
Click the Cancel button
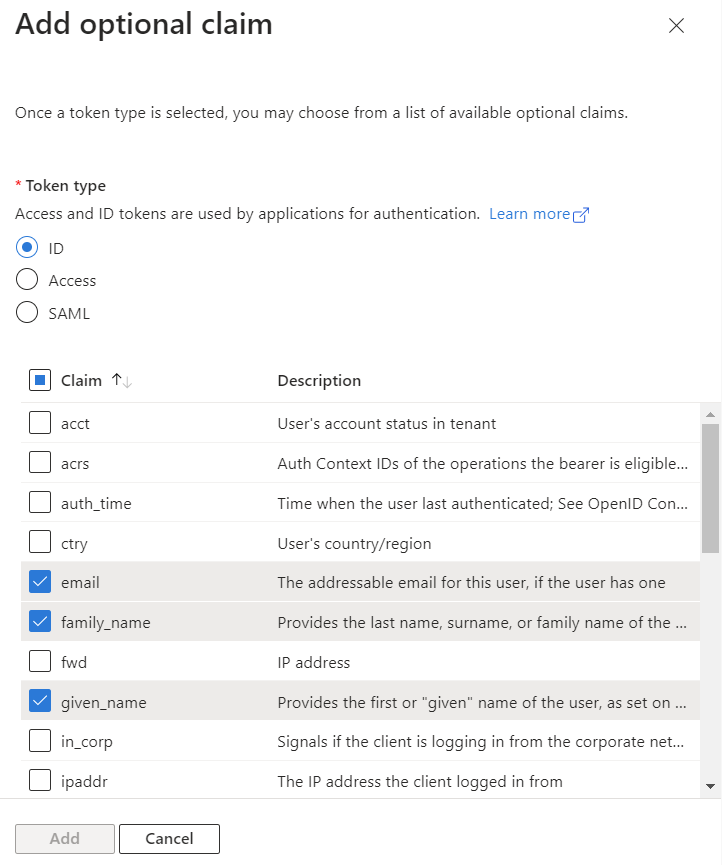[169, 838]
